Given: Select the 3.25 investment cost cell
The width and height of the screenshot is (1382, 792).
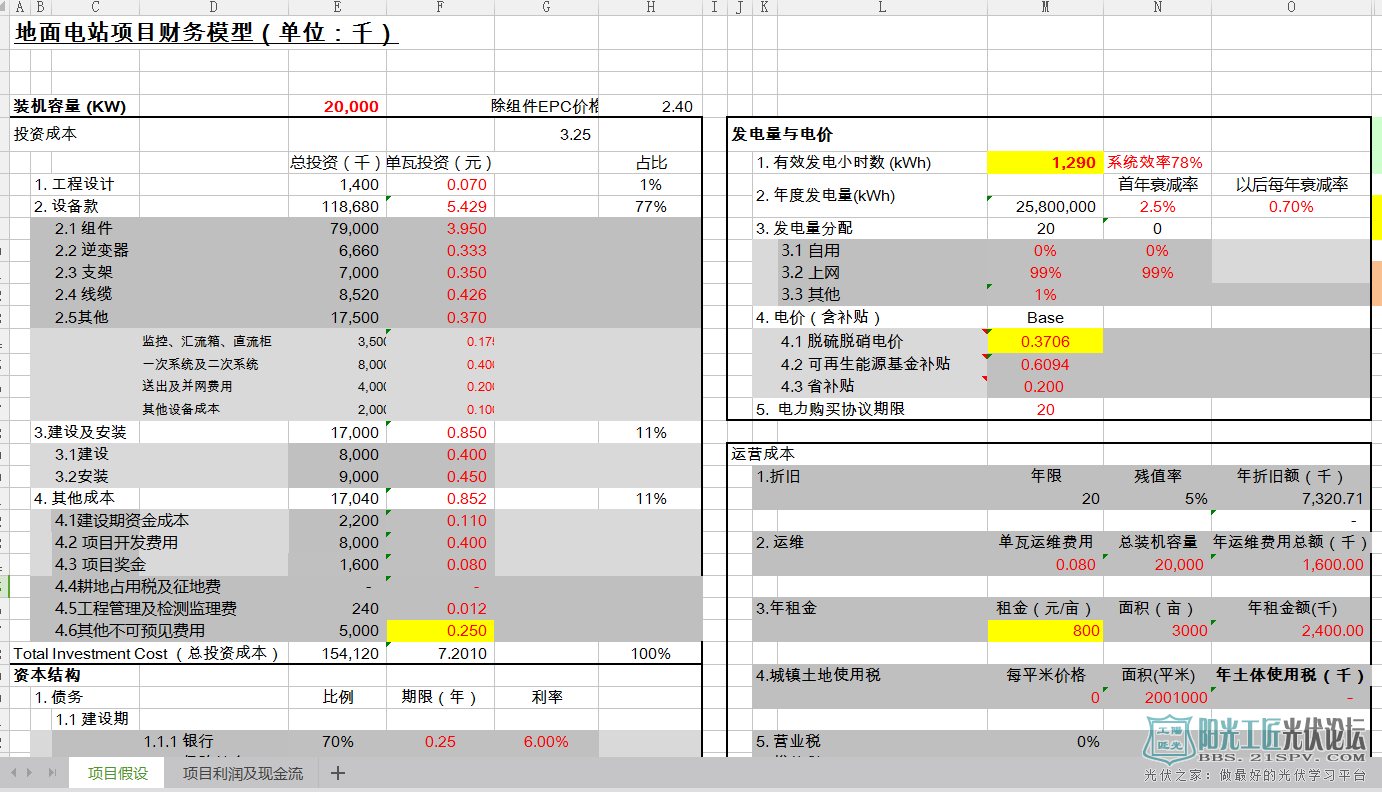Looking at the screenshot, I should [575, 134].
